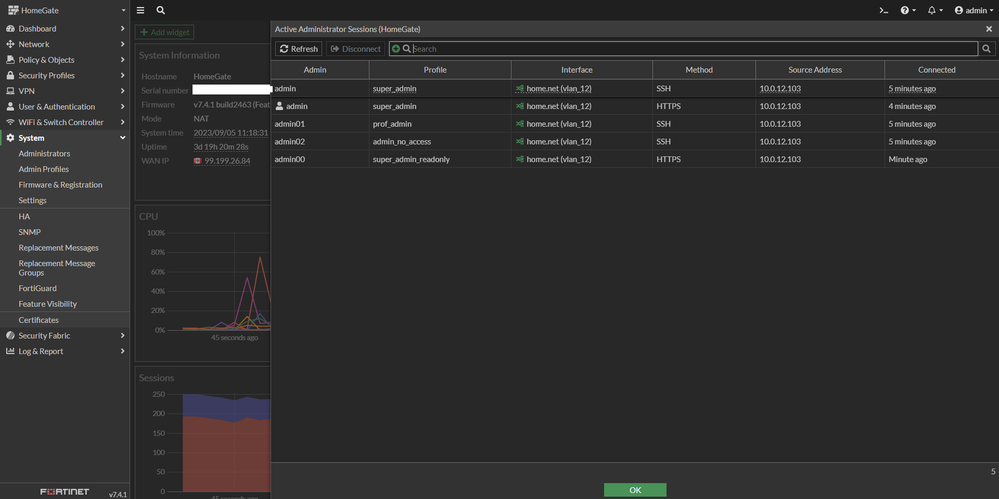This screenshot has height=499, width=999.
Task: Open the admin user dropdown menu
Action: pos(973,10)
